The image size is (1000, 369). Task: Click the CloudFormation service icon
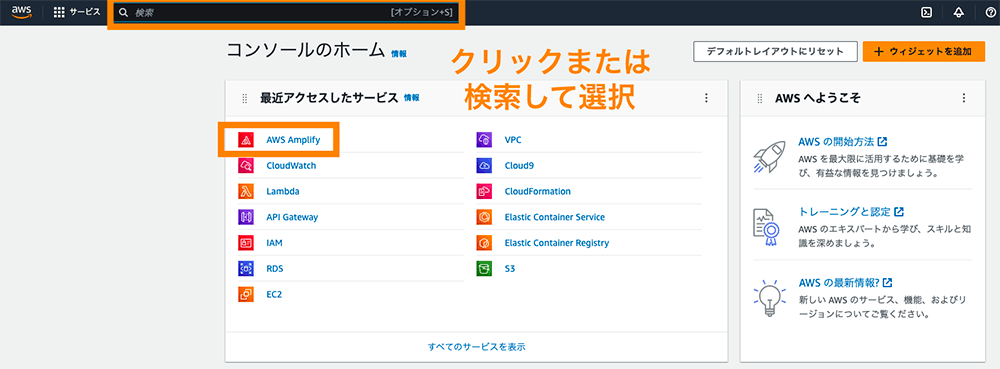click(x=484, y=191)
